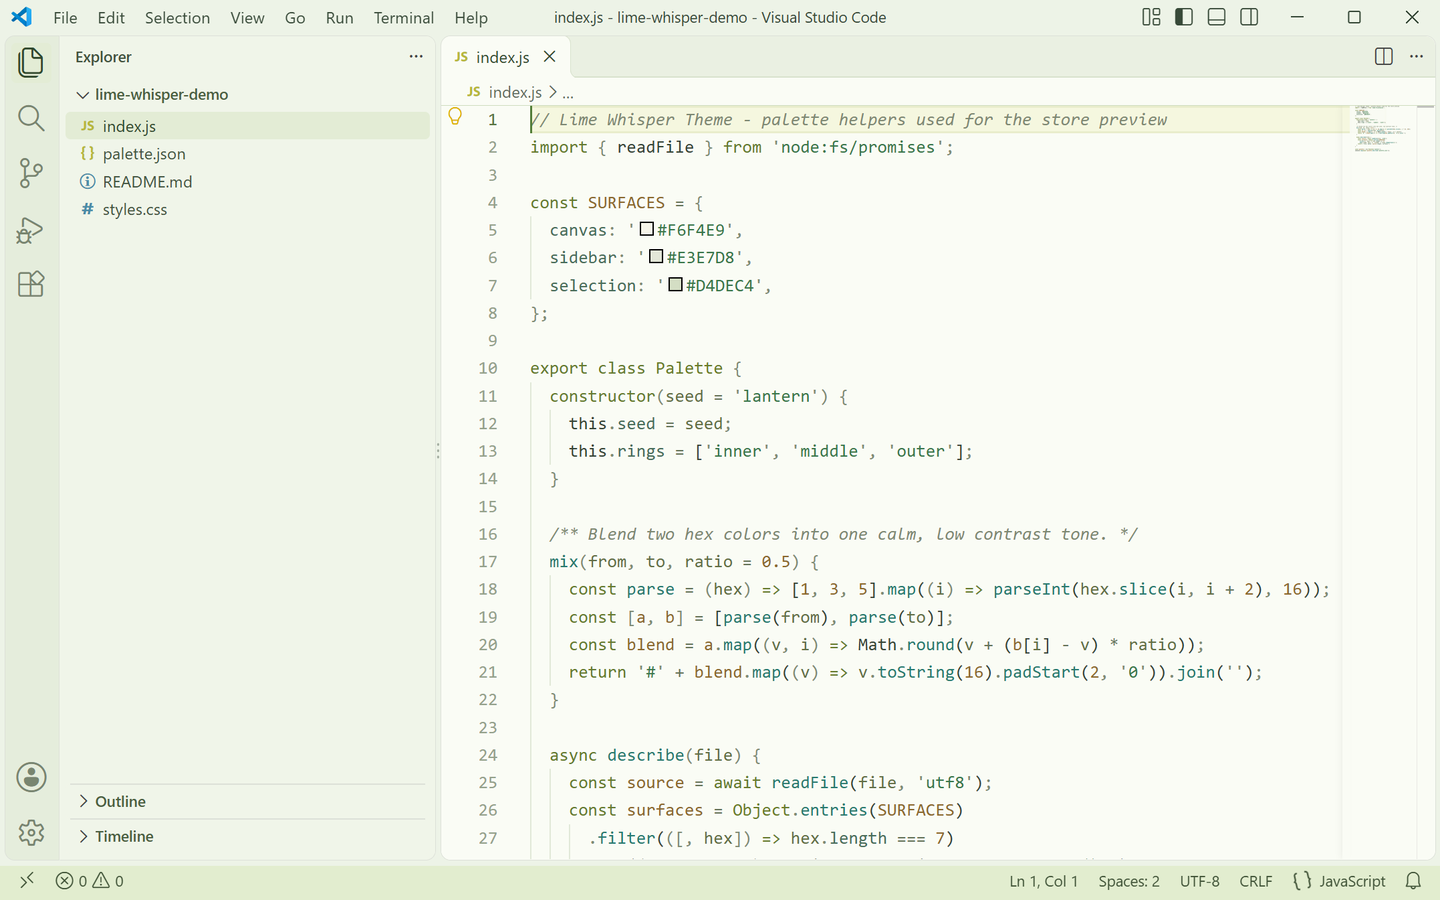Open the Explorer view in activity bar

[x=31, y=62]
